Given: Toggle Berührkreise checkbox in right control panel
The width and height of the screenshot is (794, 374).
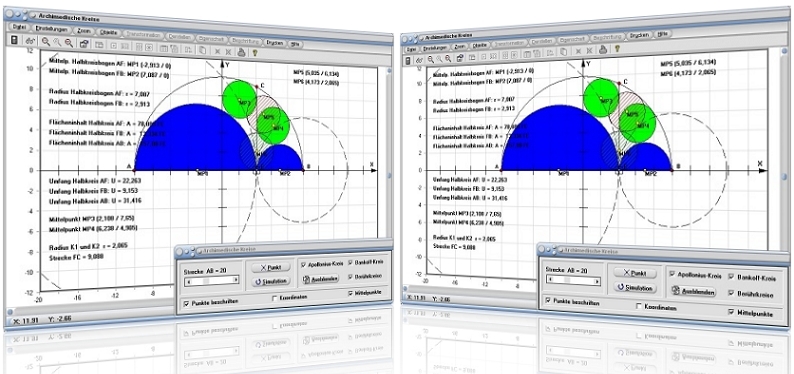Looking at the screenshot, I should 731,293.
